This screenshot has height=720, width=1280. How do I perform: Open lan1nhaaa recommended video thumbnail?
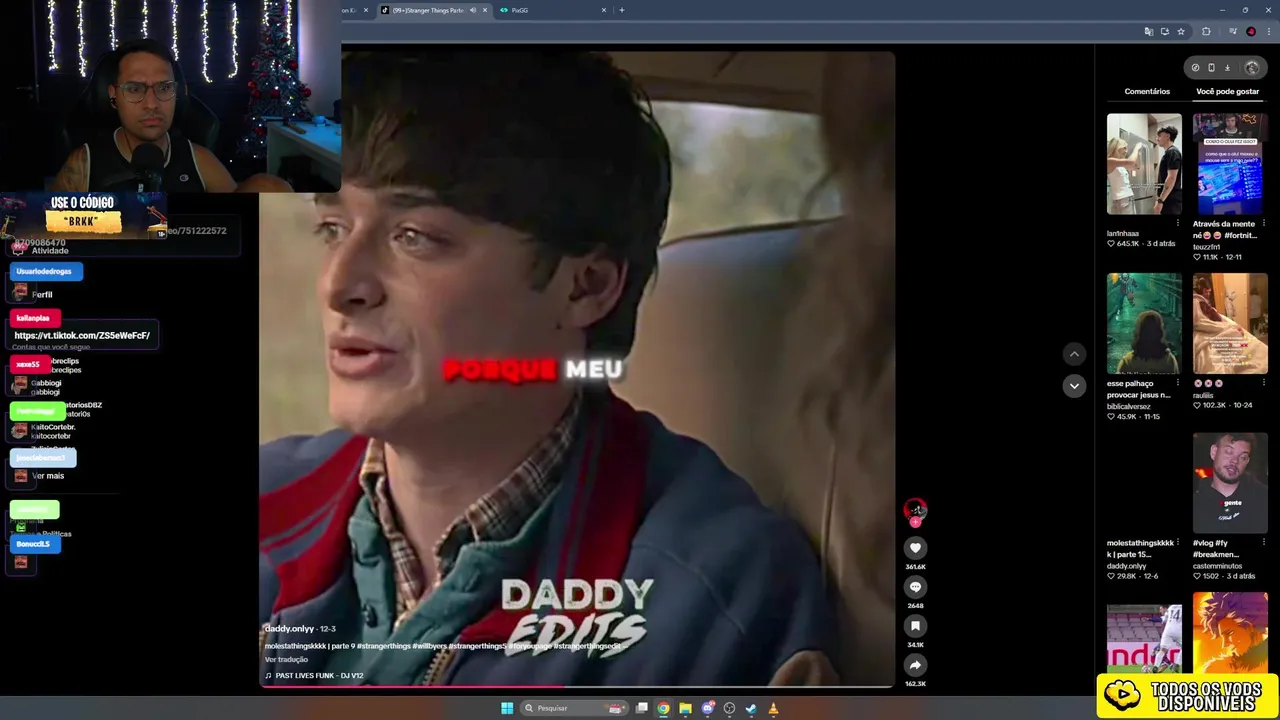coord(1144,164)
